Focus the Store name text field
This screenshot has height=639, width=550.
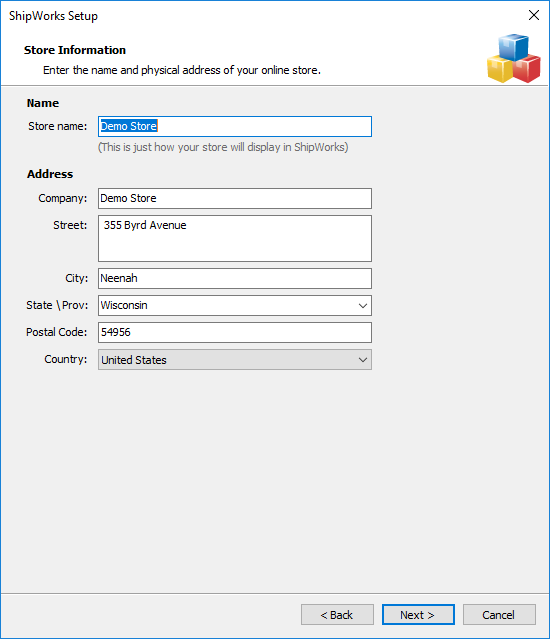click(235, 126)
